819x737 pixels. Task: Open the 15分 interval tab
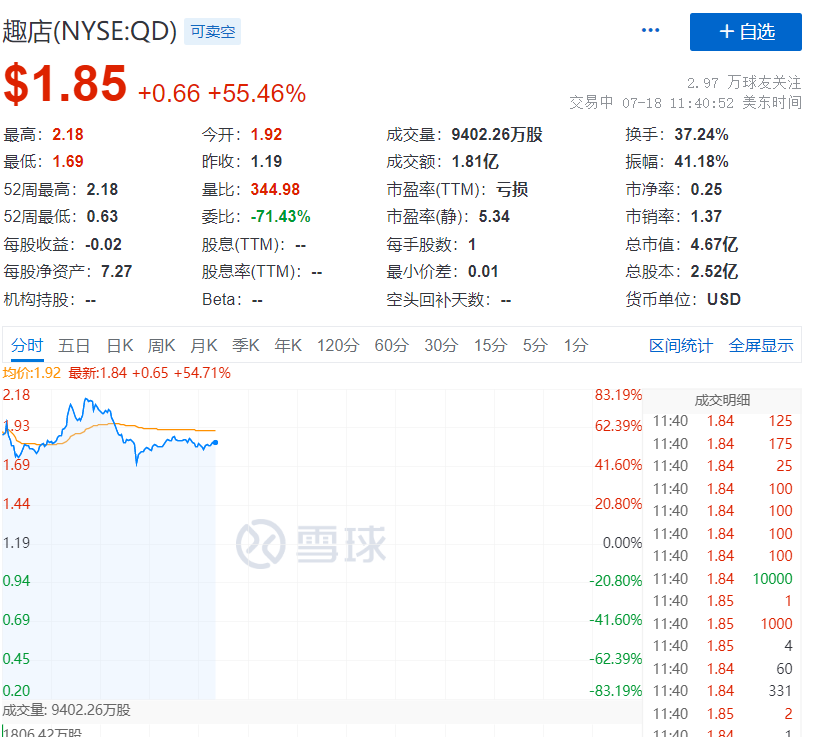tap(490, 345)
